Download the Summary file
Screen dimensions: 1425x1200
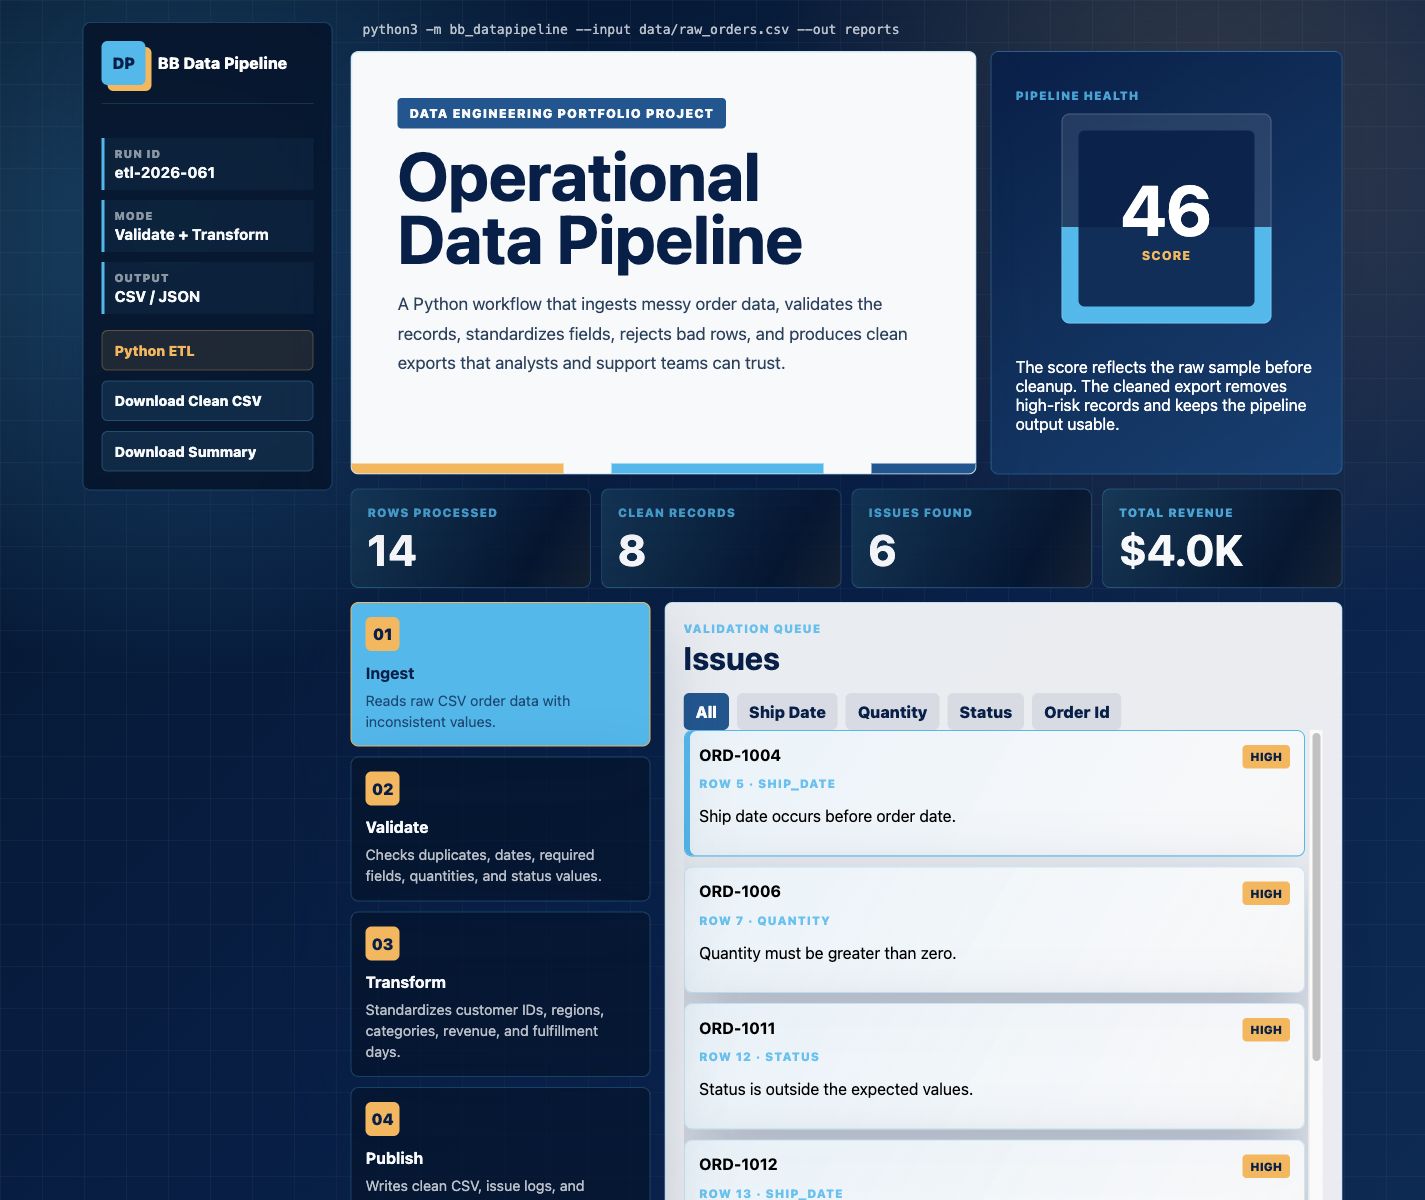207,452
